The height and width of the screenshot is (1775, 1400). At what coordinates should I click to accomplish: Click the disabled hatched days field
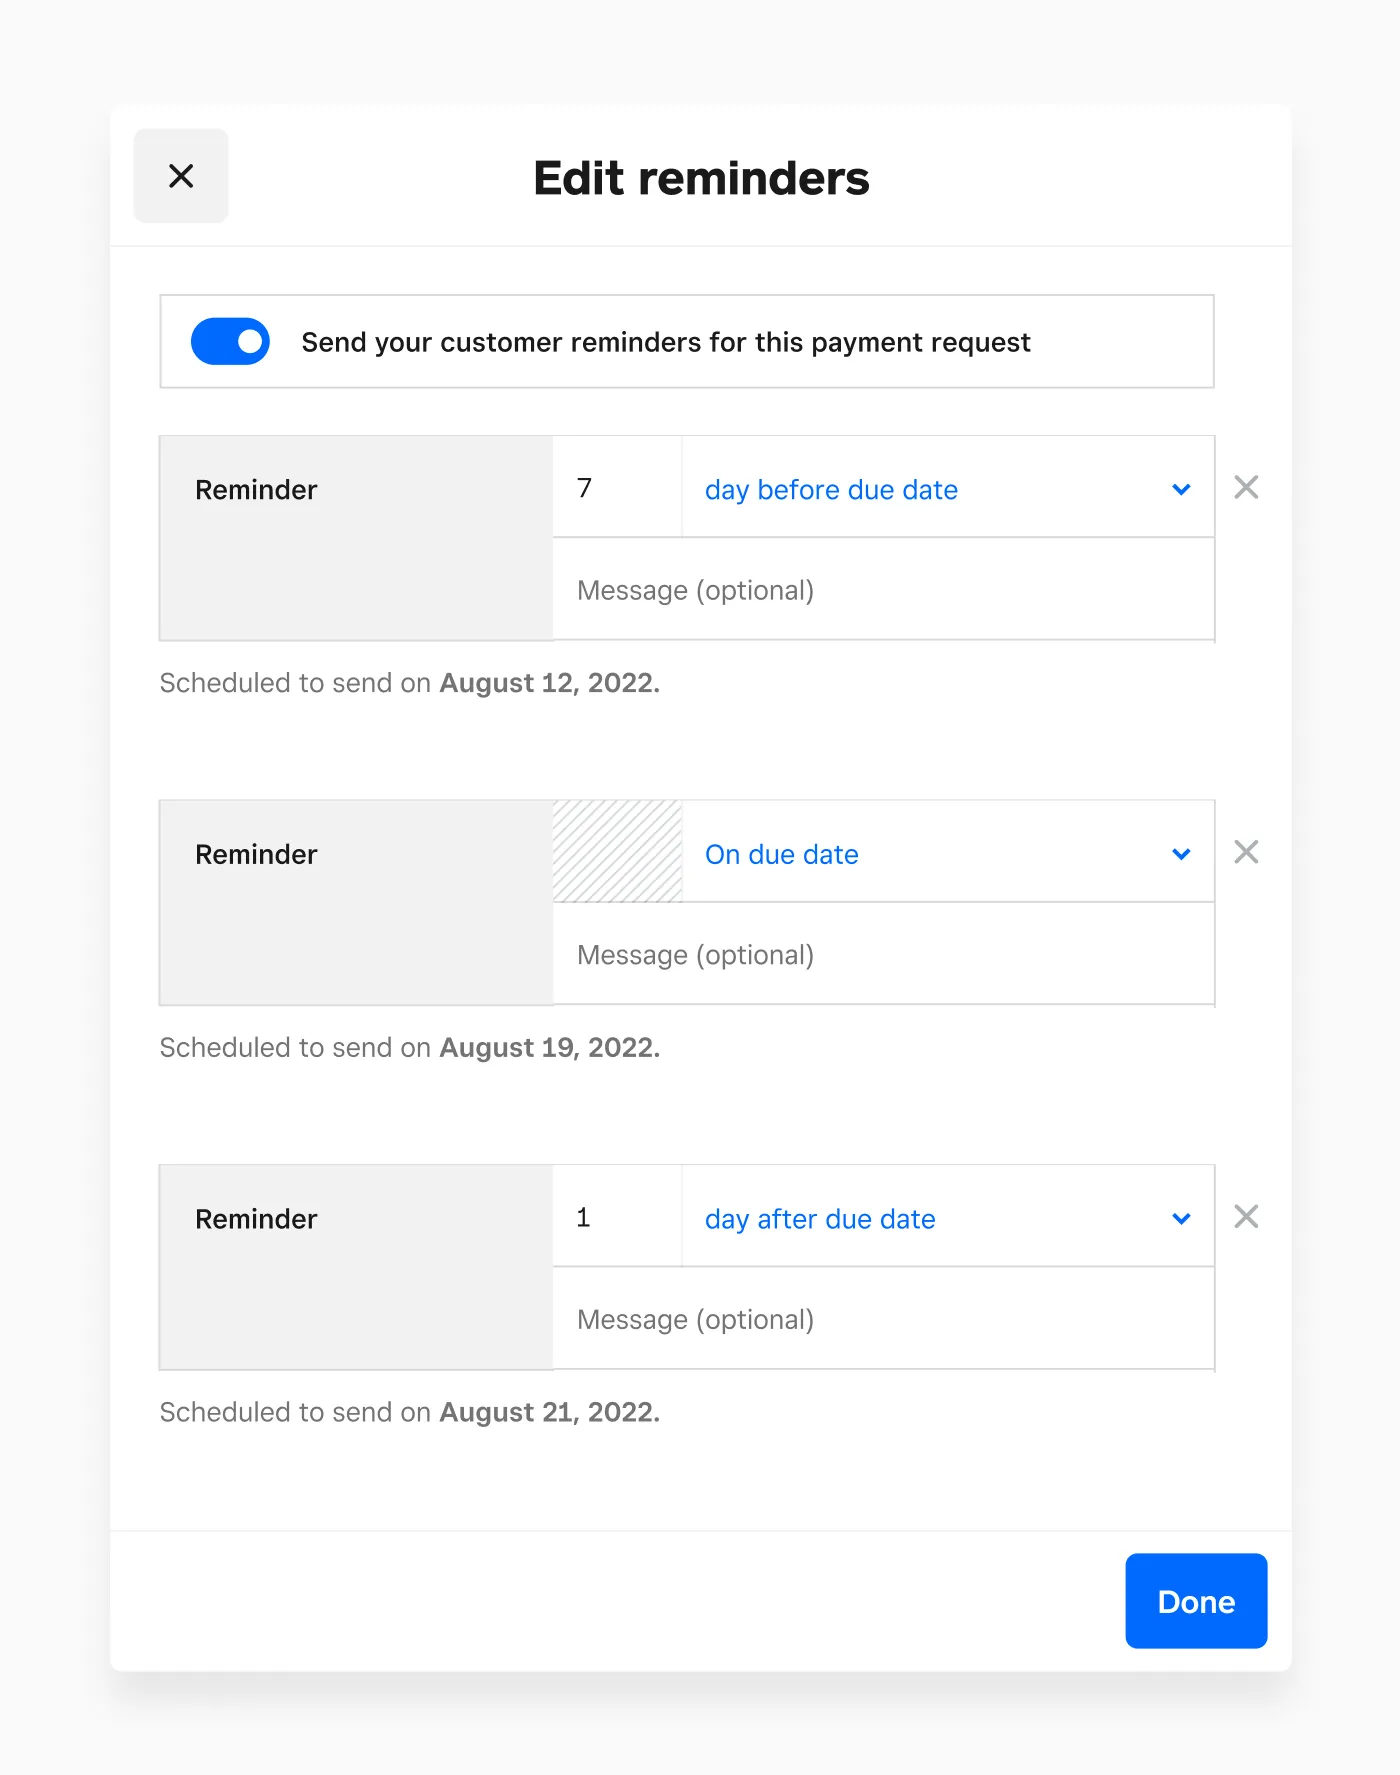618,852
